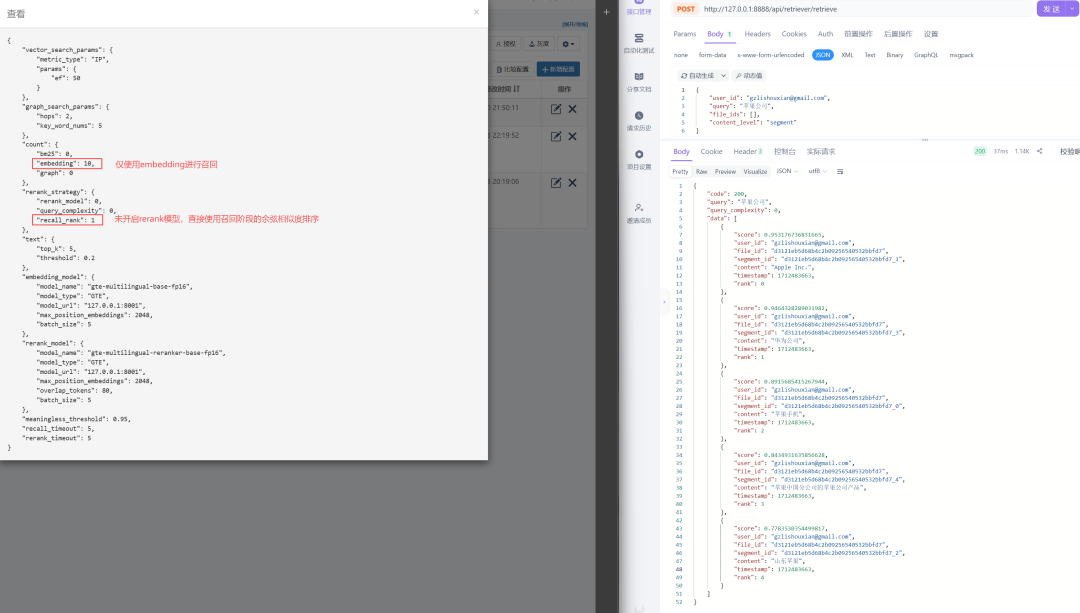Switch to the response Header tab
The image size is (1080, 613).
pyautogui.click(x=747, y=152)
